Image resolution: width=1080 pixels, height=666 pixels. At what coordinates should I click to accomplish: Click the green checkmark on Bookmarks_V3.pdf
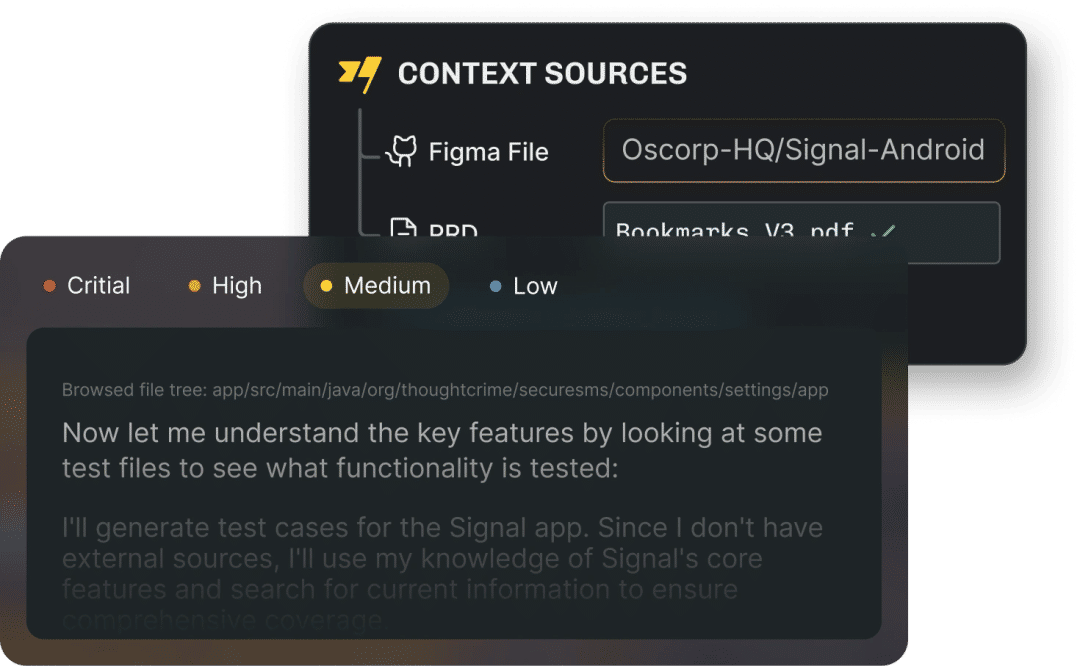tap(884, 231)
